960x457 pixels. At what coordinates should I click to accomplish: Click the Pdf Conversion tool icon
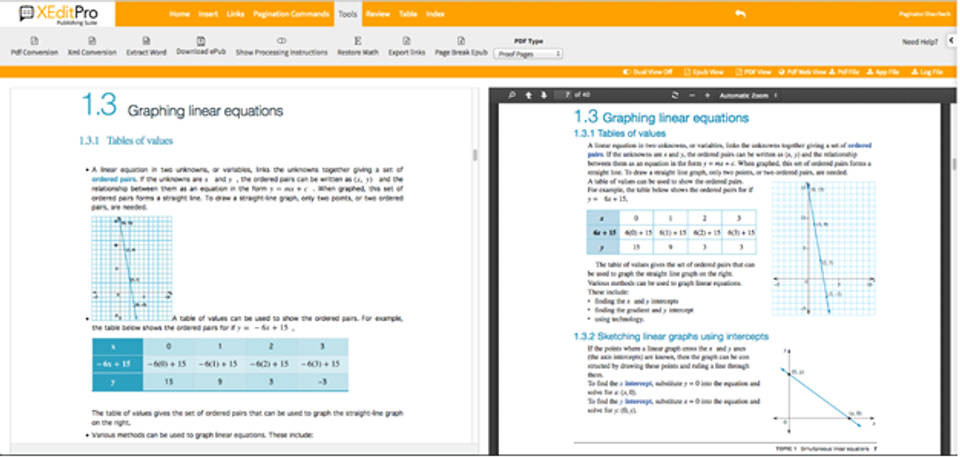click(35, 41)
